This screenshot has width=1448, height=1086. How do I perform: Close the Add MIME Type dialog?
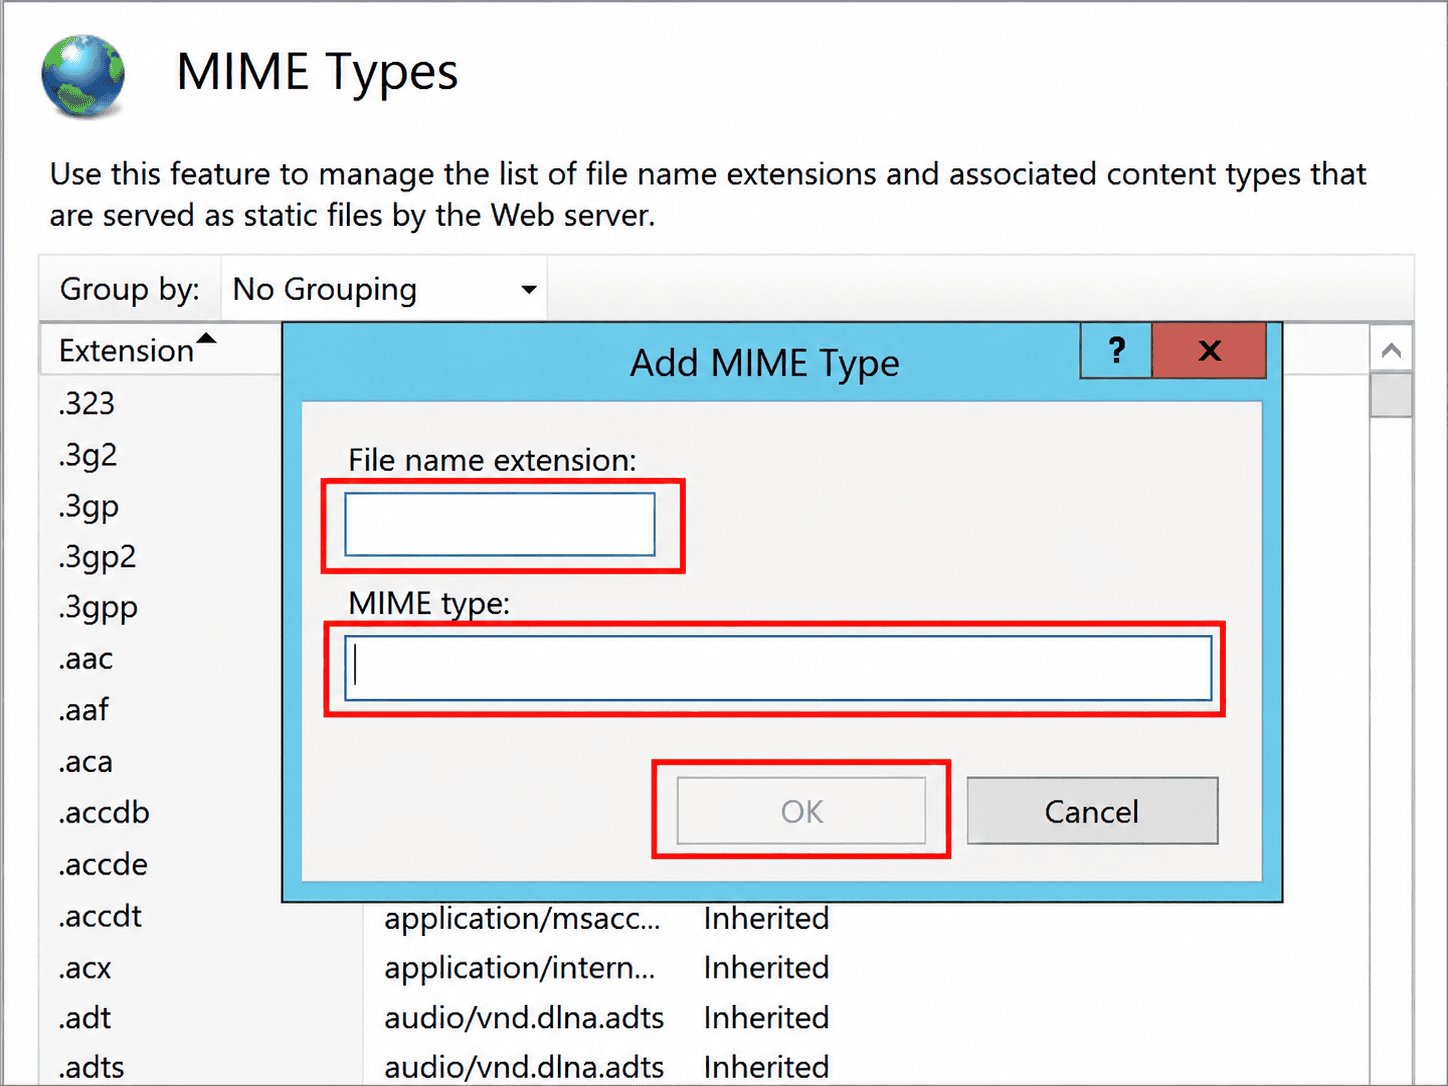pyautogui.click(x=1209, y=350)
